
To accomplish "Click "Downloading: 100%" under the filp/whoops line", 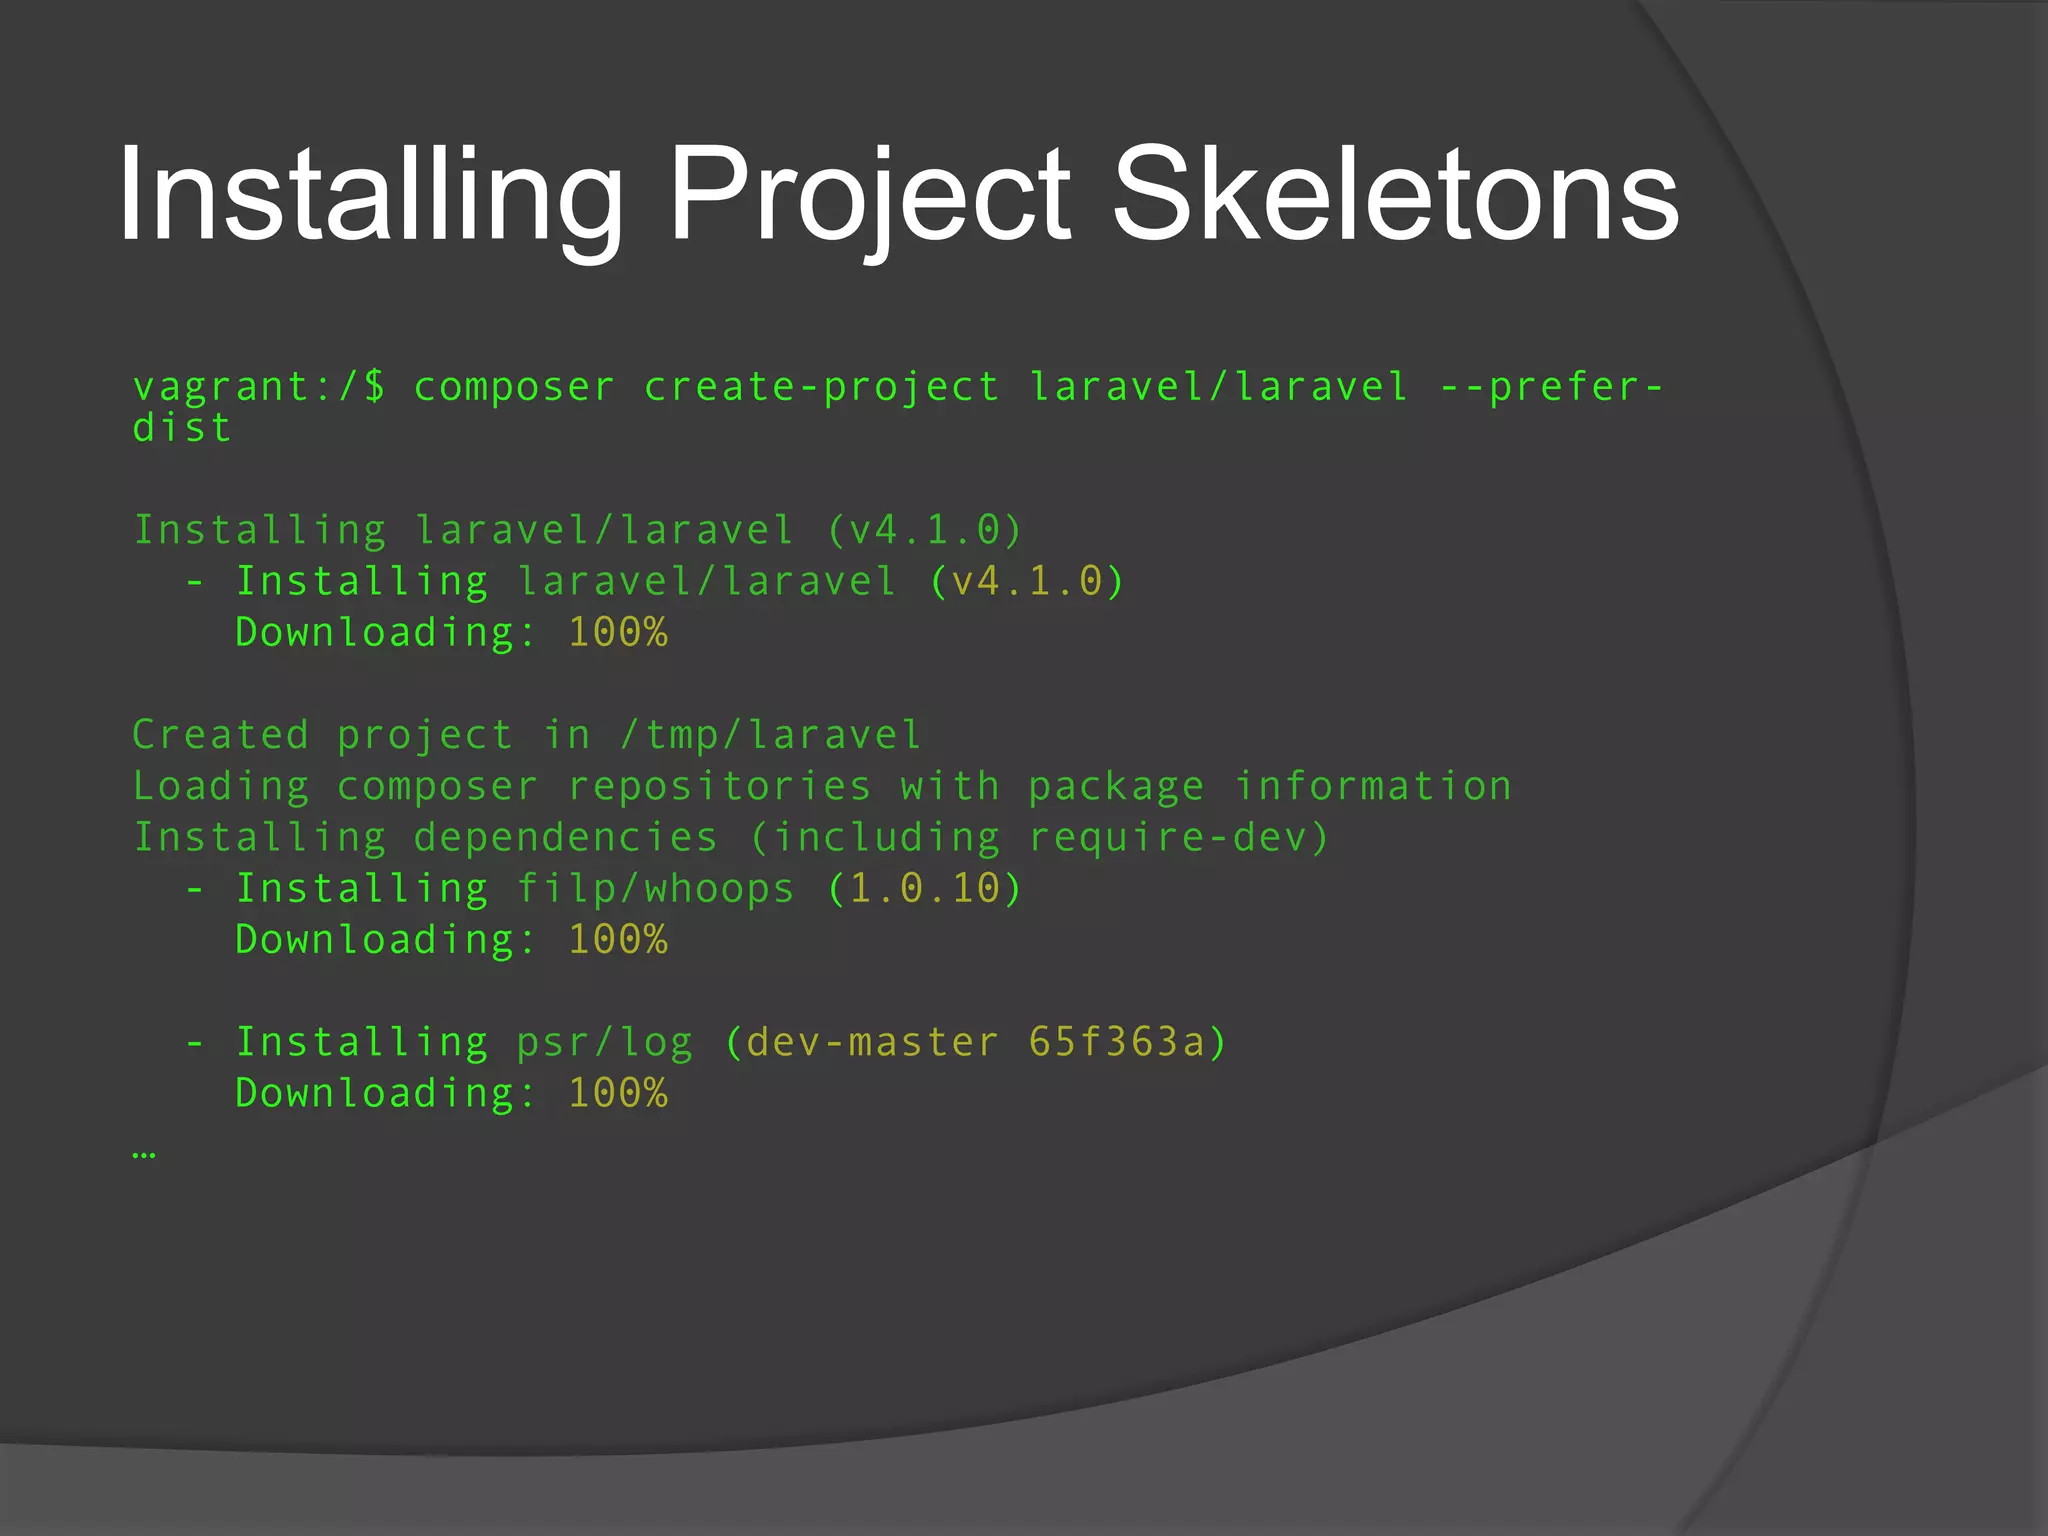I will [451, 940].
